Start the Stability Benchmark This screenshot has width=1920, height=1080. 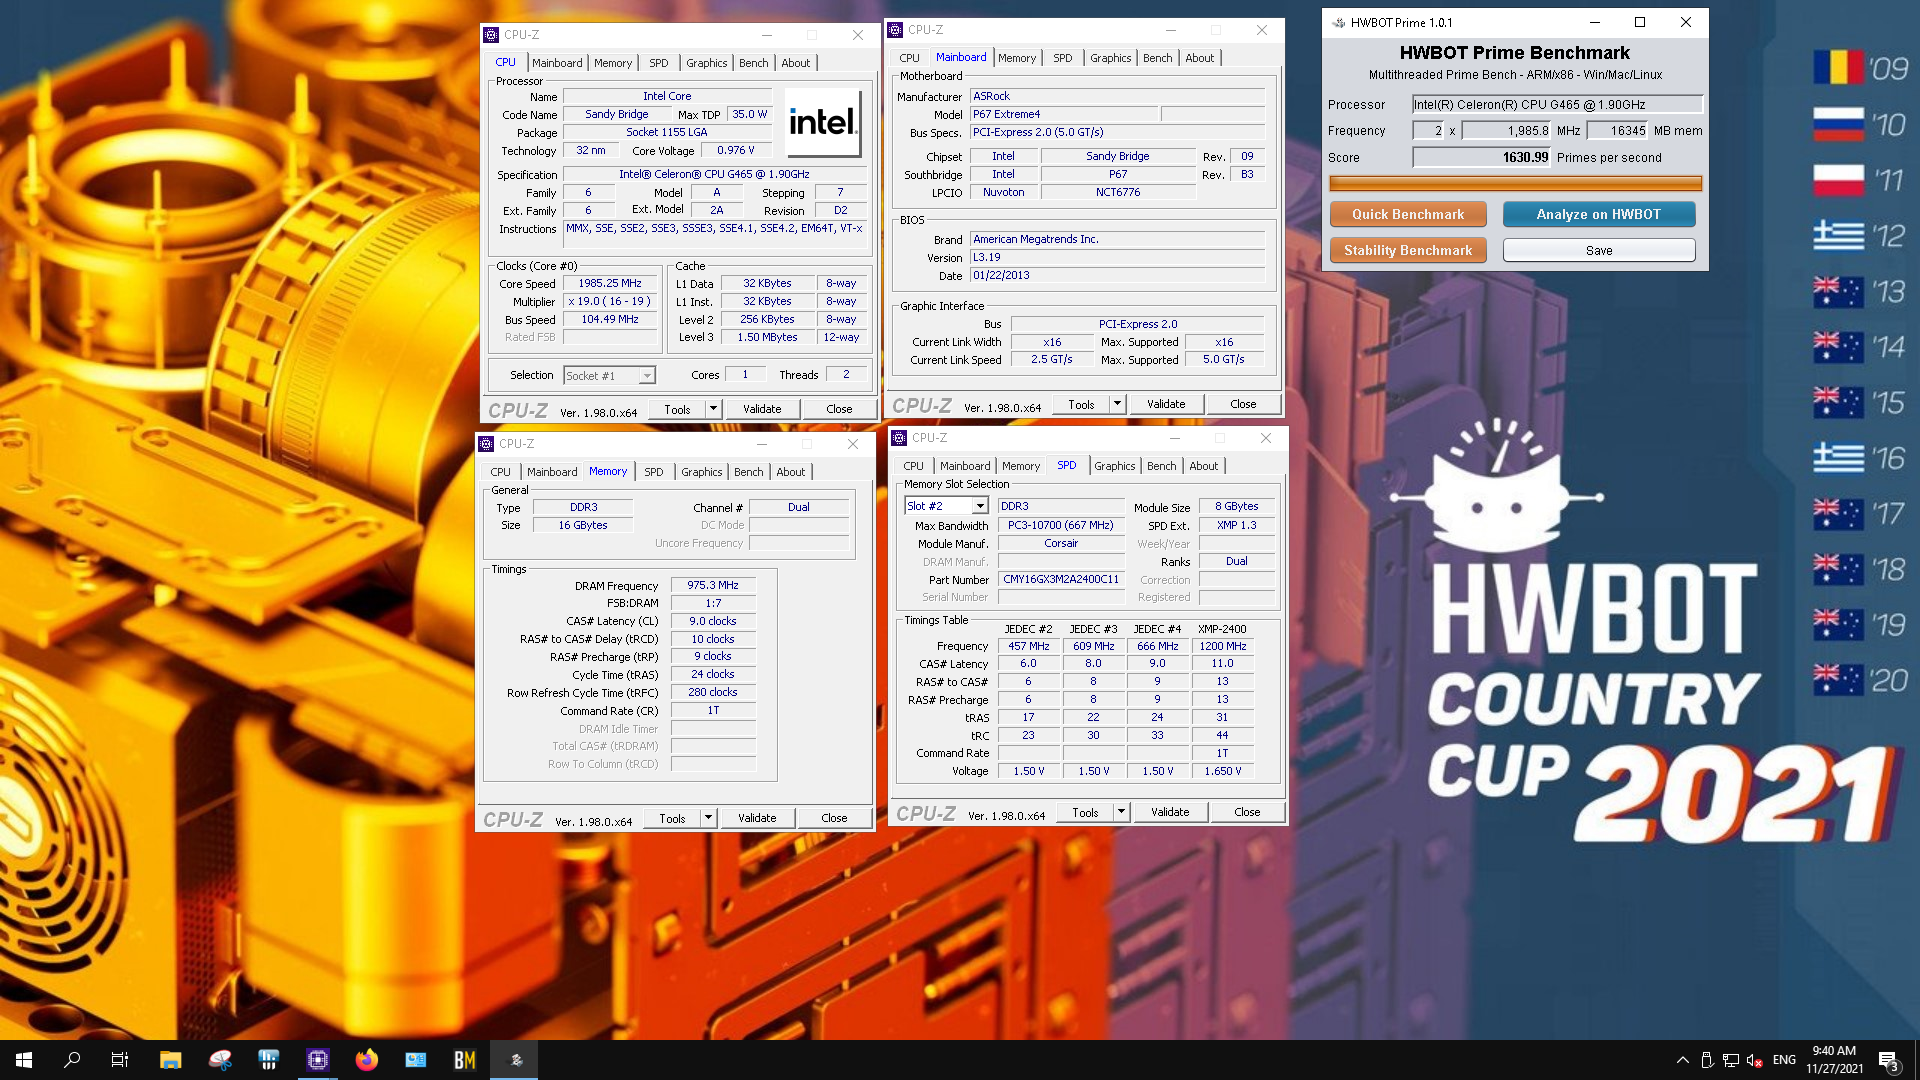(x=1408, y=250)
